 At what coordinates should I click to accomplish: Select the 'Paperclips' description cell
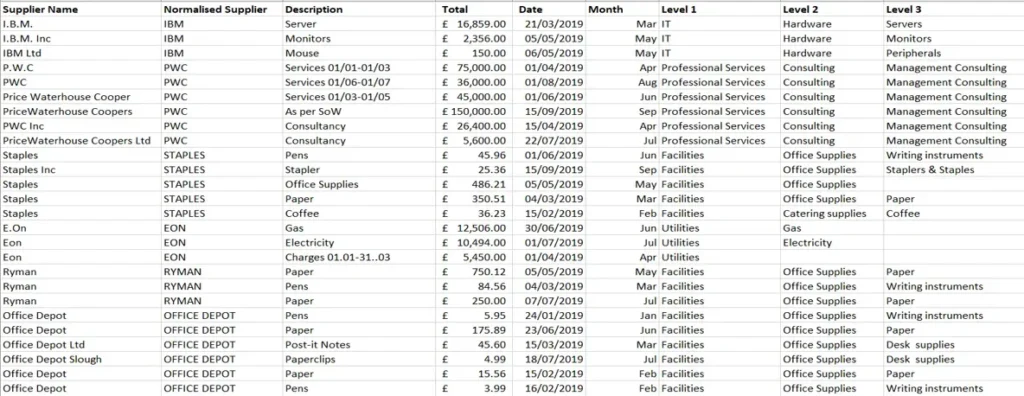(360, 359)
